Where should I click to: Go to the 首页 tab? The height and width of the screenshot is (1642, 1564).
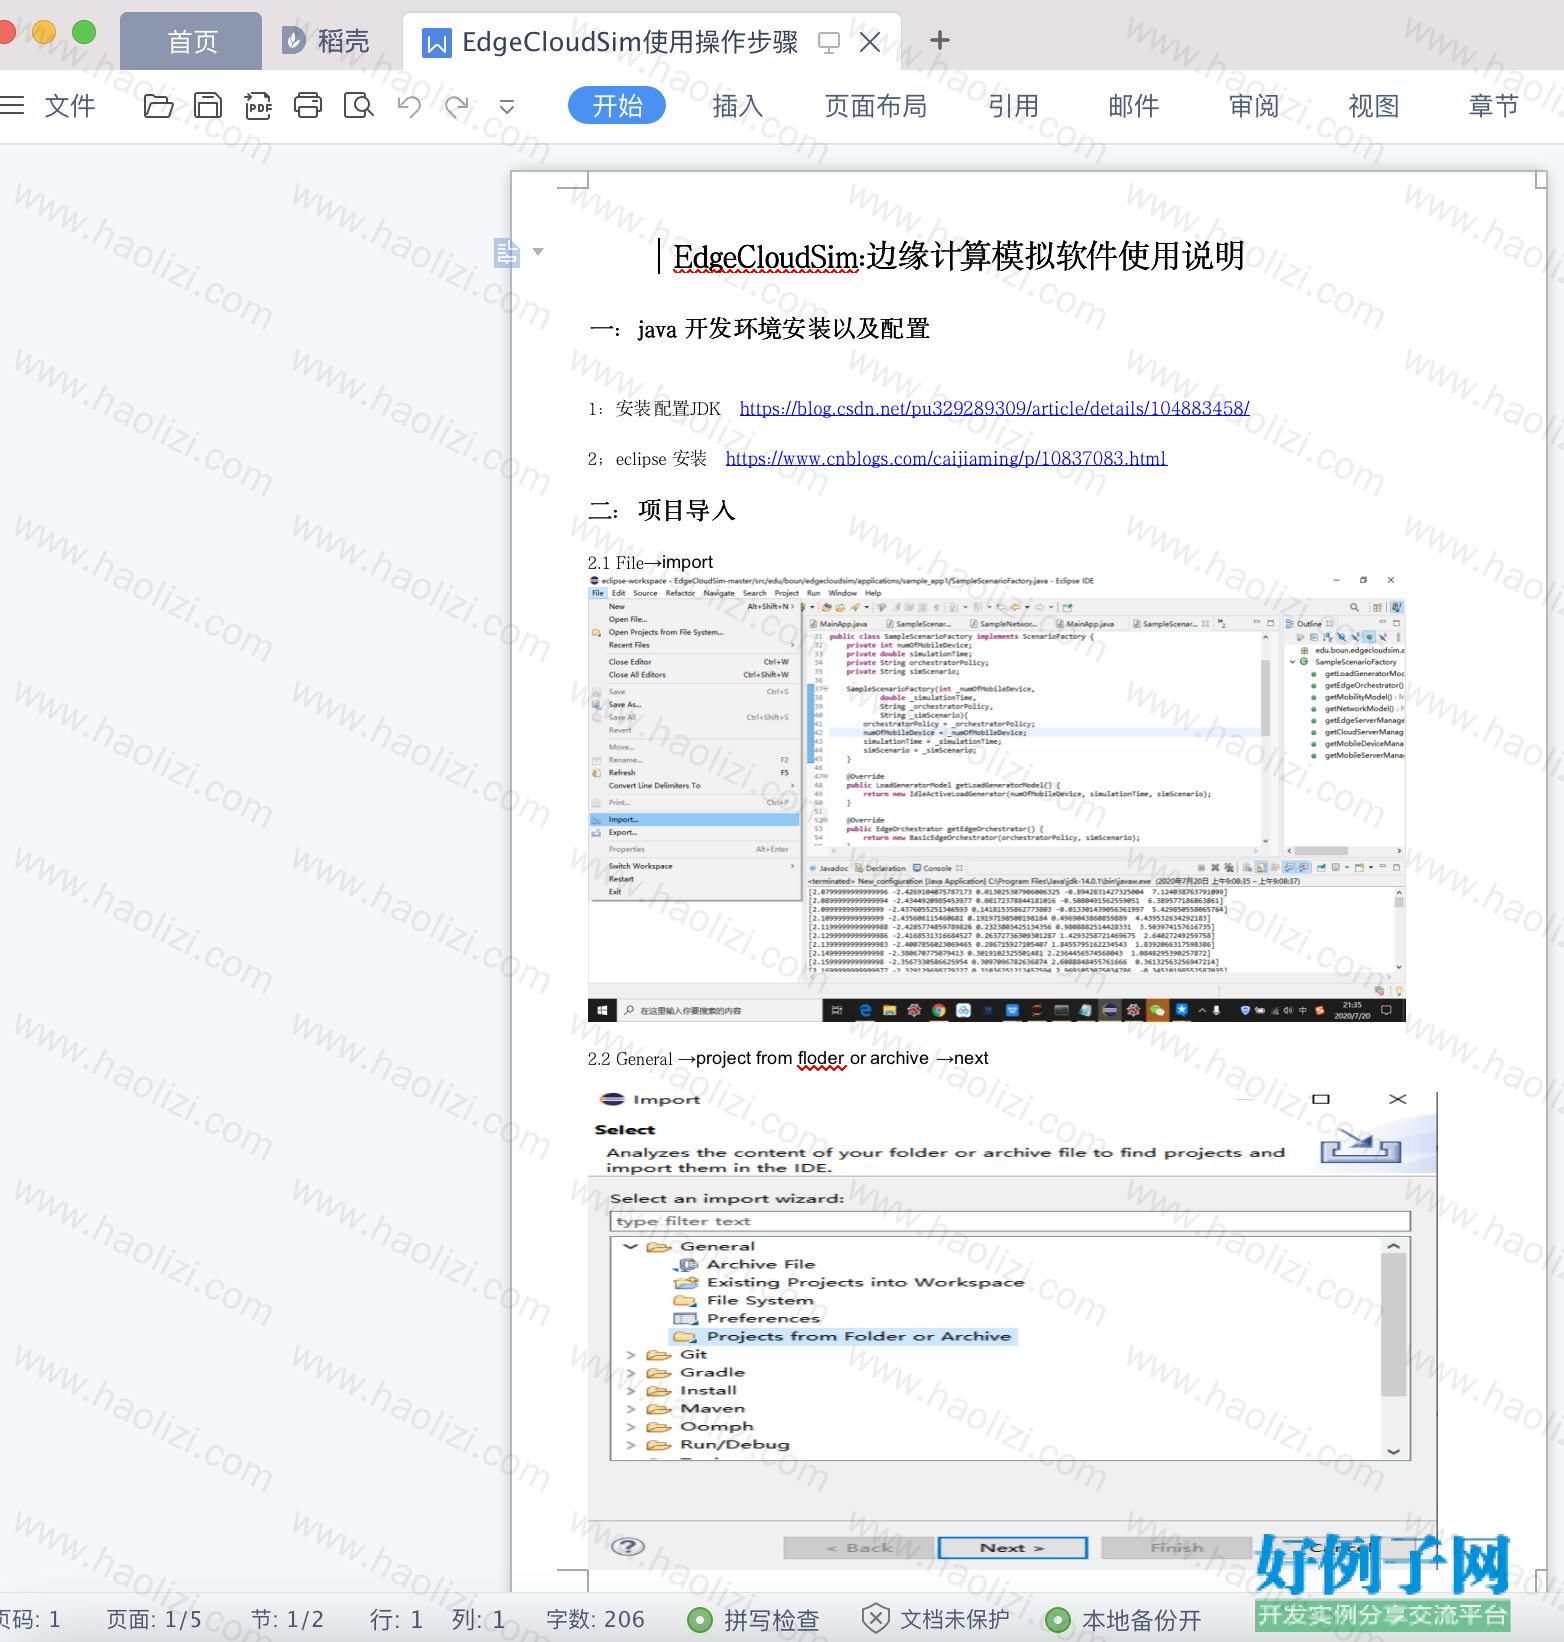tap(191, 41)
